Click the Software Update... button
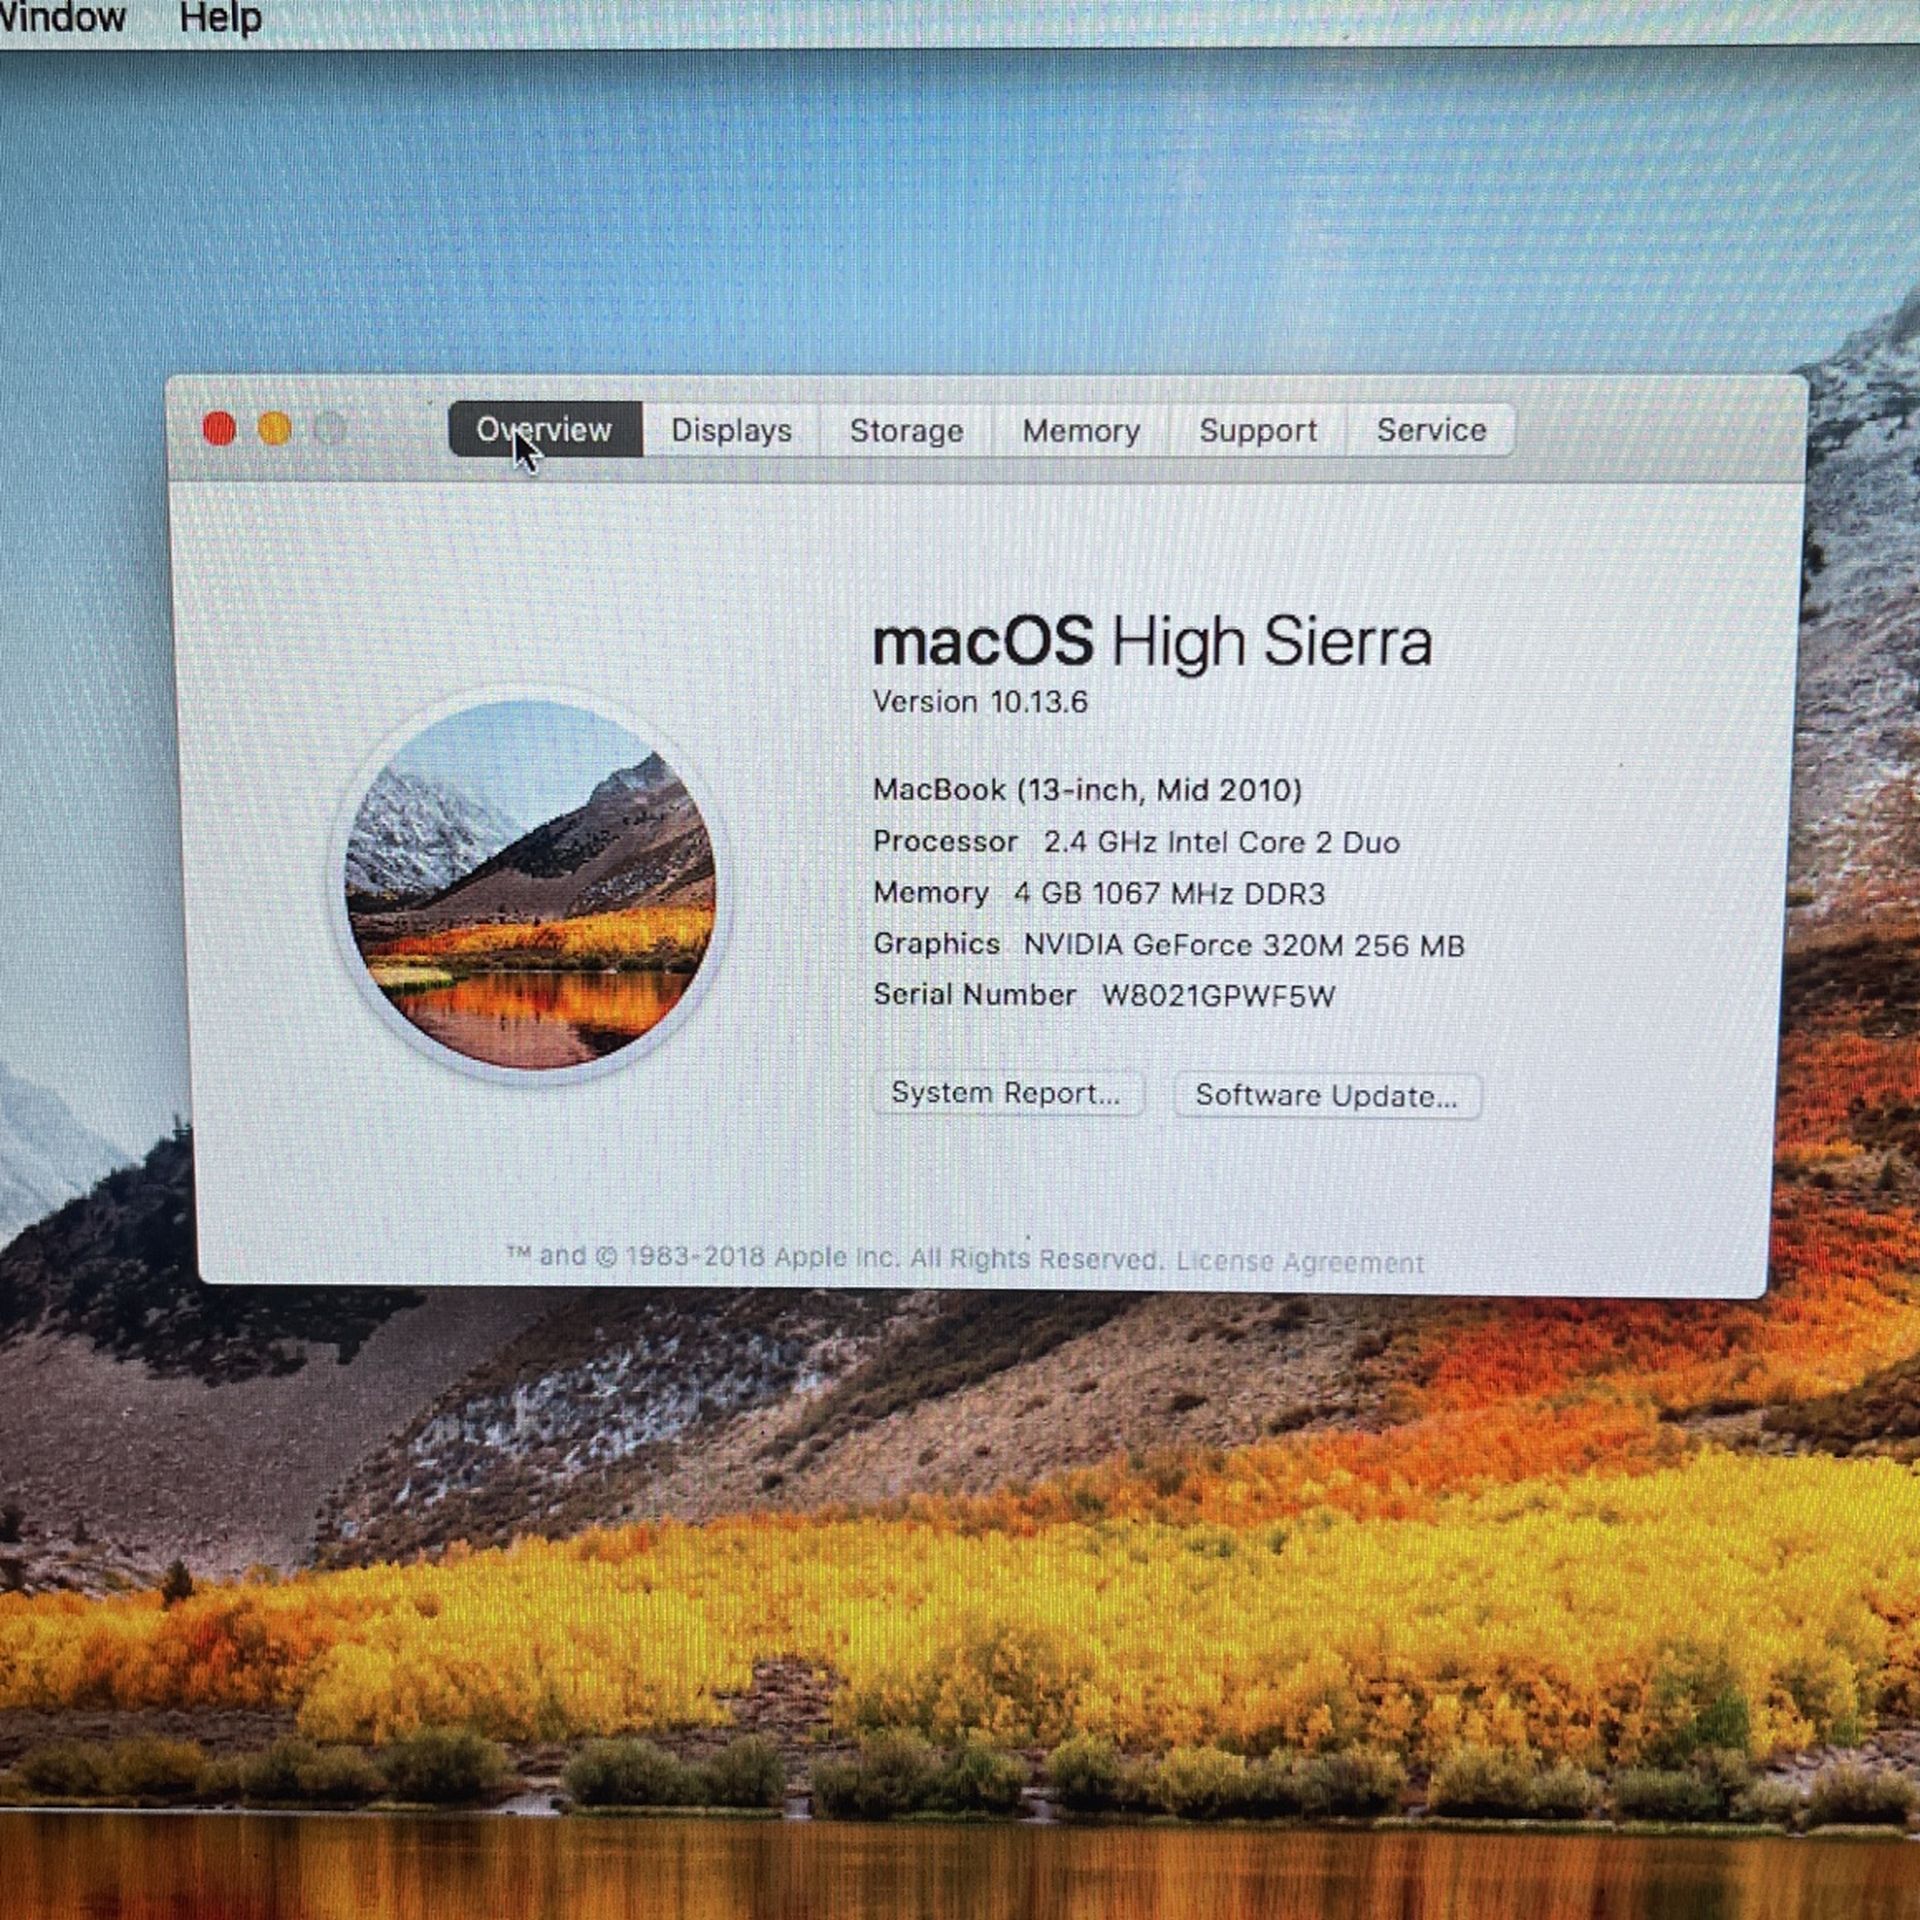 [x=1326, y=1096]
